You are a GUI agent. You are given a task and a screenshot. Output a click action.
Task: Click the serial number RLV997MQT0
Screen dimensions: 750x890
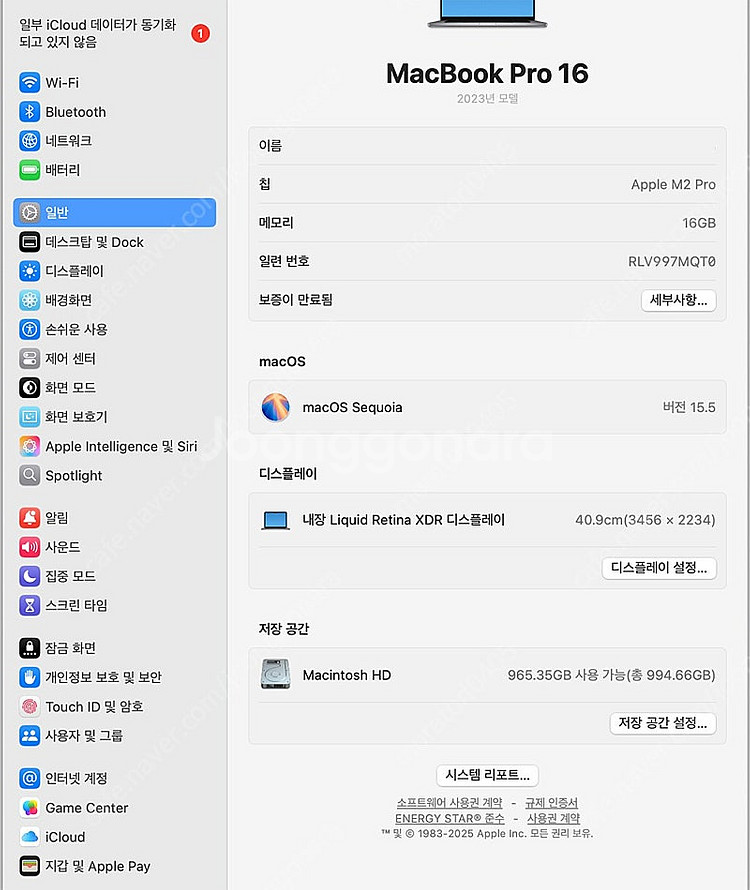click(x=672, y=262)
